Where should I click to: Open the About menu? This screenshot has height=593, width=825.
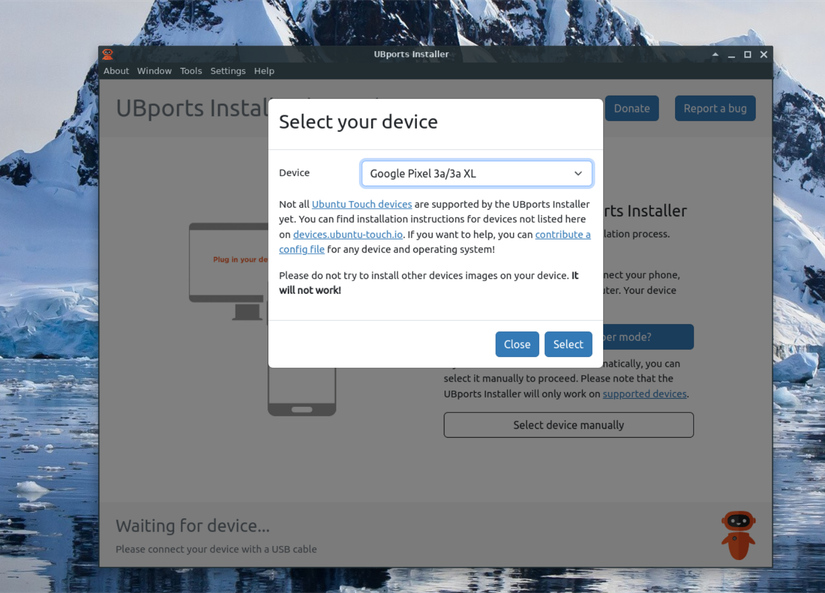click(115, 71)
